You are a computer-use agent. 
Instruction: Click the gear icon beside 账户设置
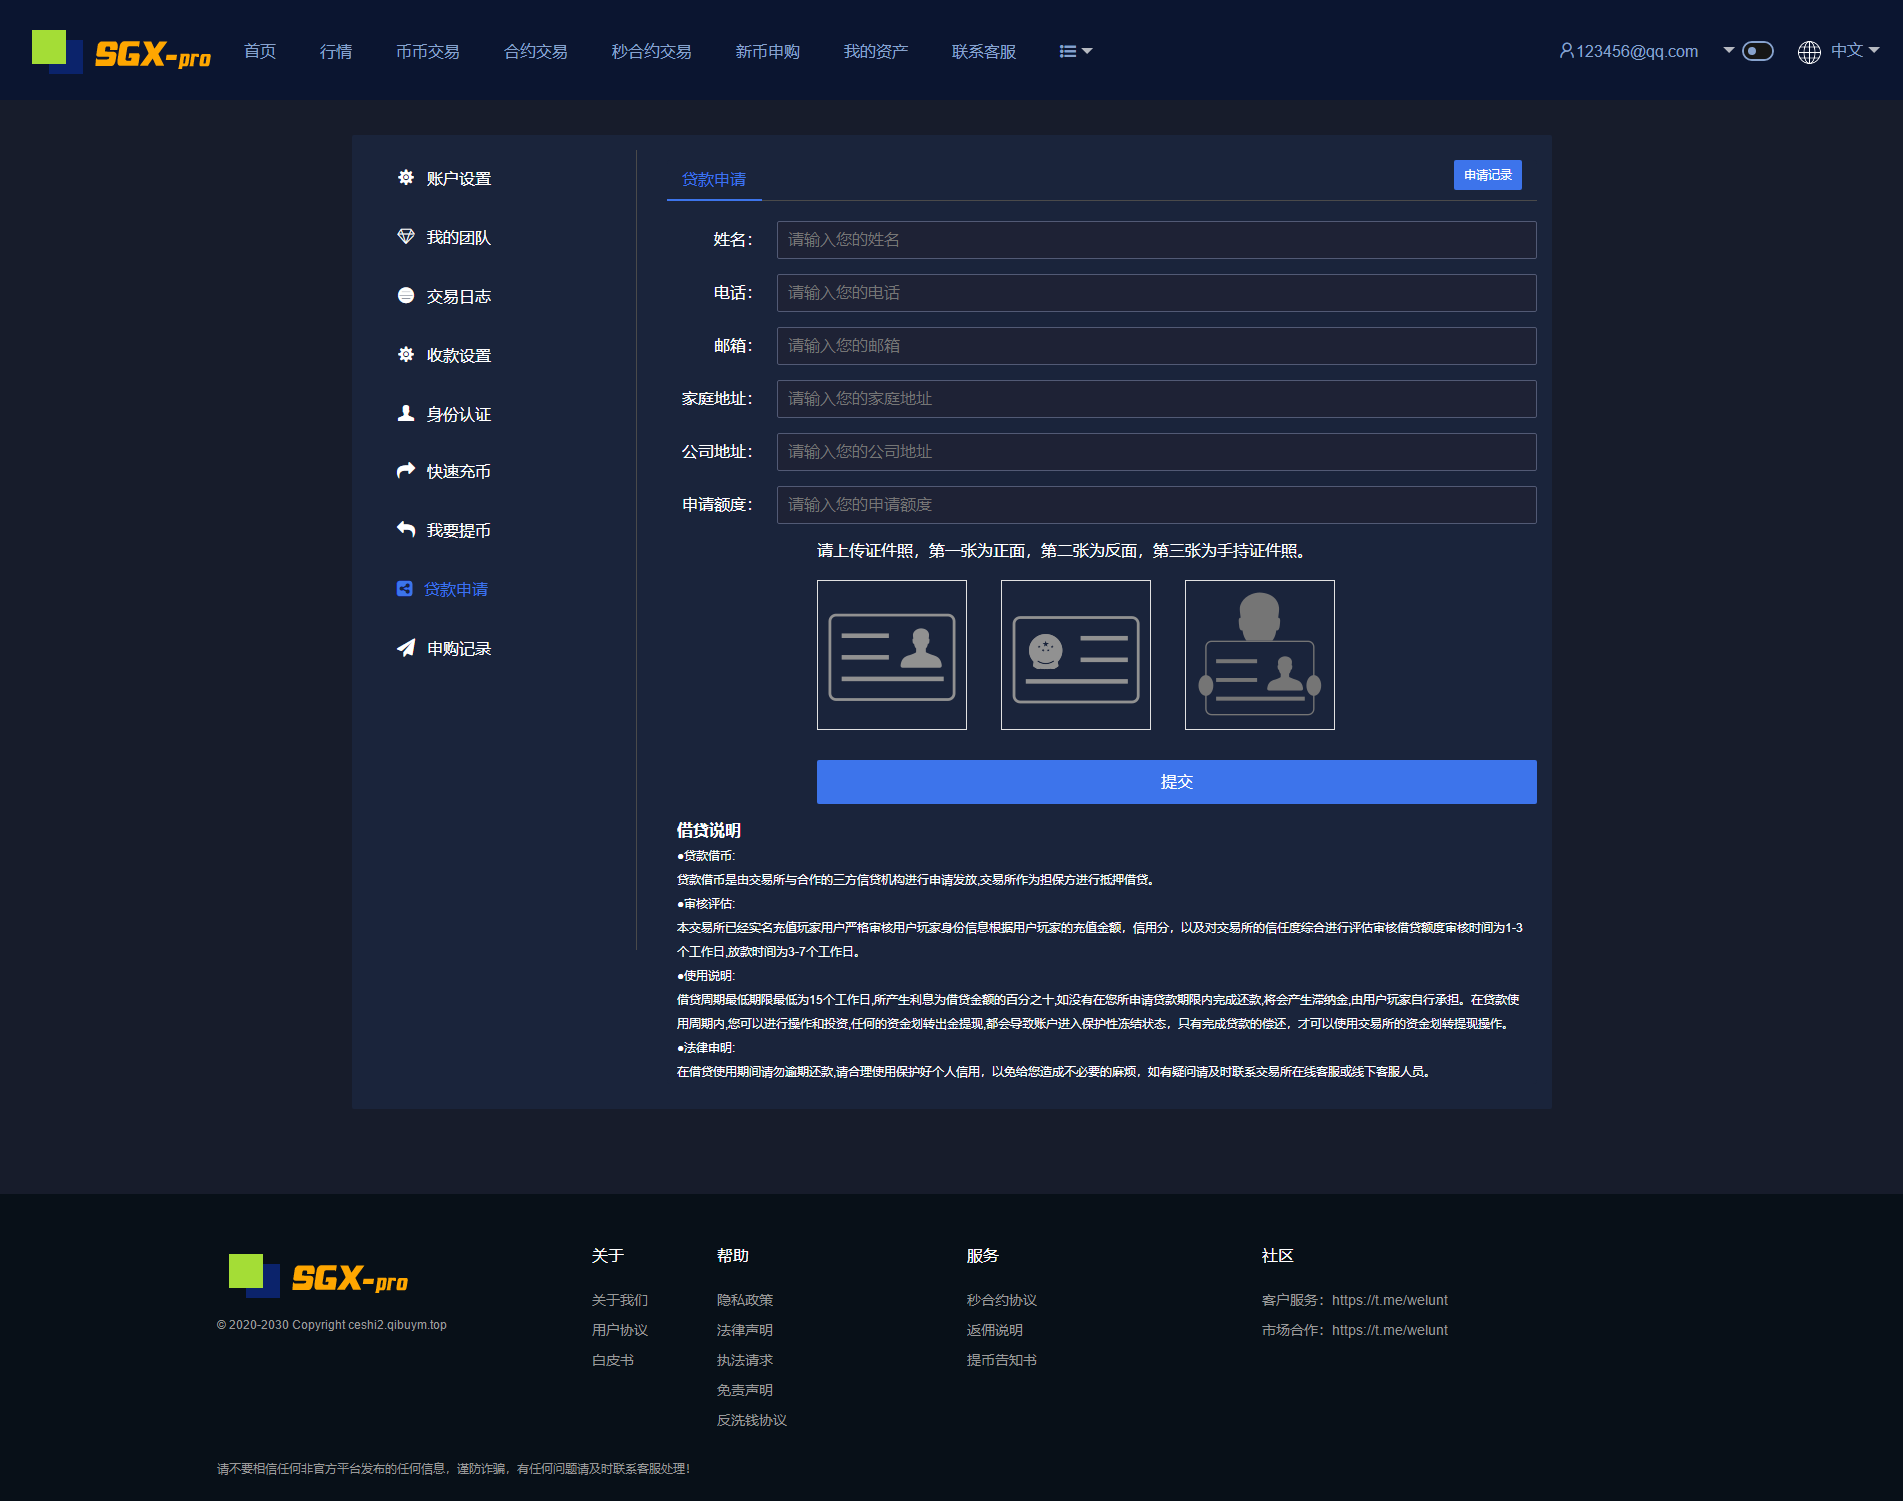pyautogui.click(x=405, y=177)
